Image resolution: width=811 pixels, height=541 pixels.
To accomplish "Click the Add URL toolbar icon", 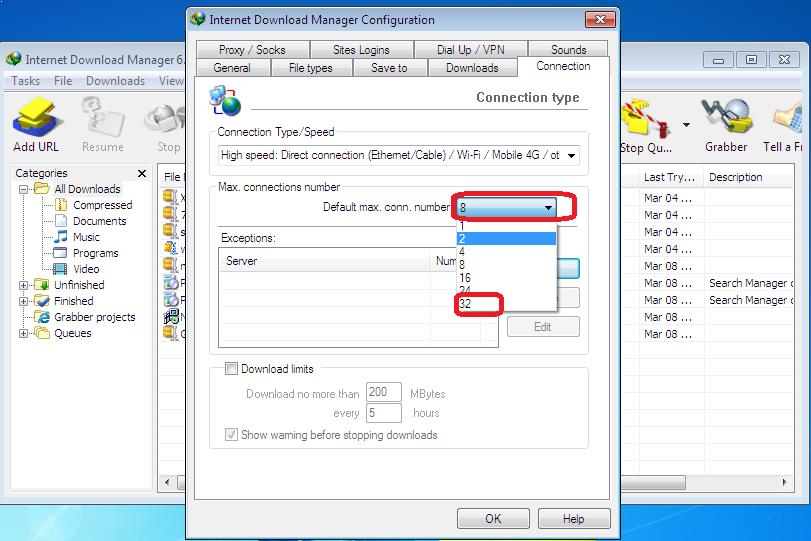I will [x=36, y=118].
